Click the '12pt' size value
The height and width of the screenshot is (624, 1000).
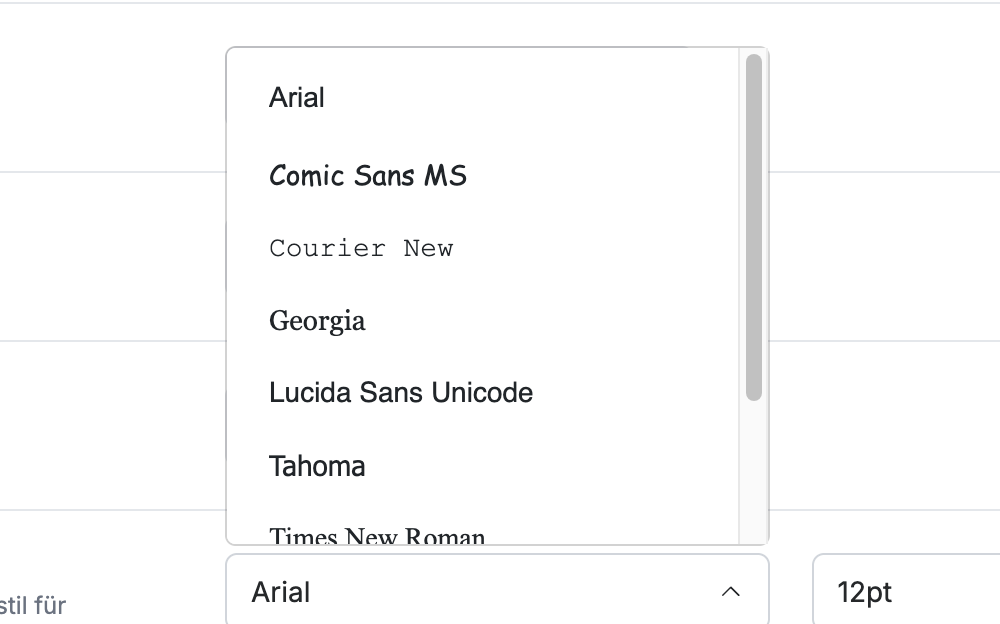pyautogui.click(x=864, y=593)
